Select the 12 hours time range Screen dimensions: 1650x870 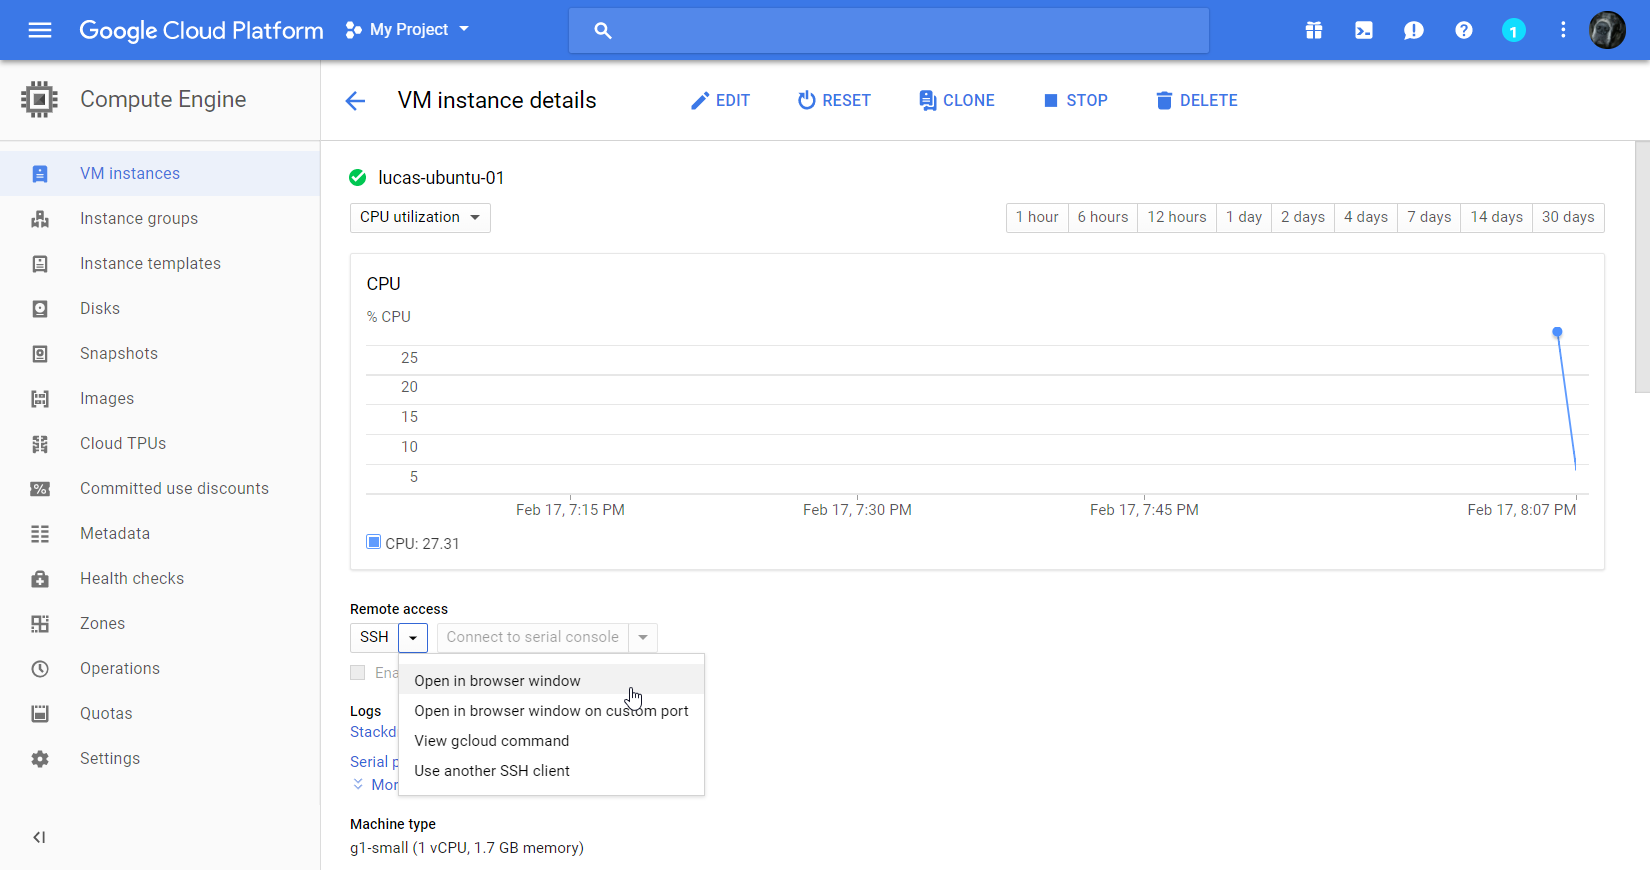pyautogui.click(x=1177, y=217)
